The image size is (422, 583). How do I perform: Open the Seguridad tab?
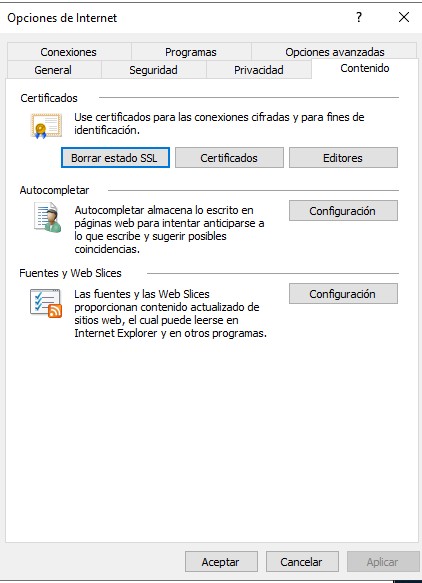point(153,70)
